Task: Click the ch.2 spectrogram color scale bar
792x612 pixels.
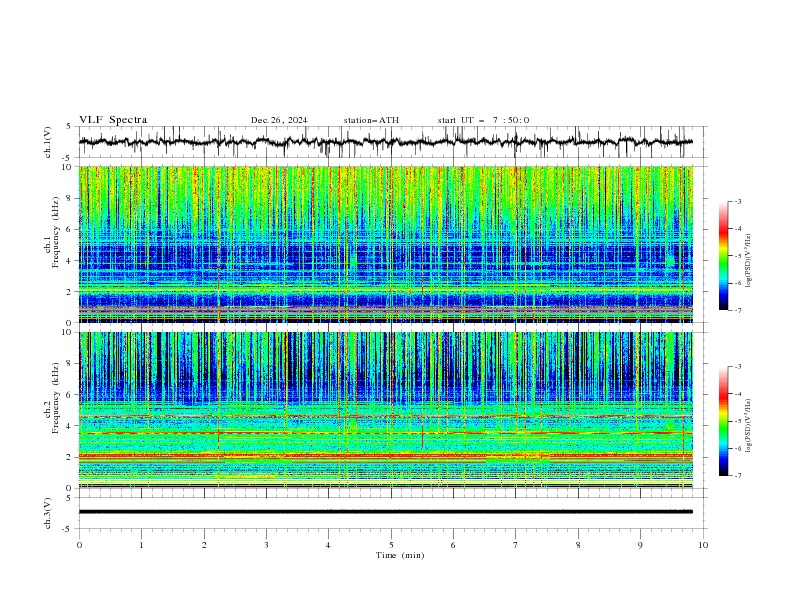Action: click(723, 421)
